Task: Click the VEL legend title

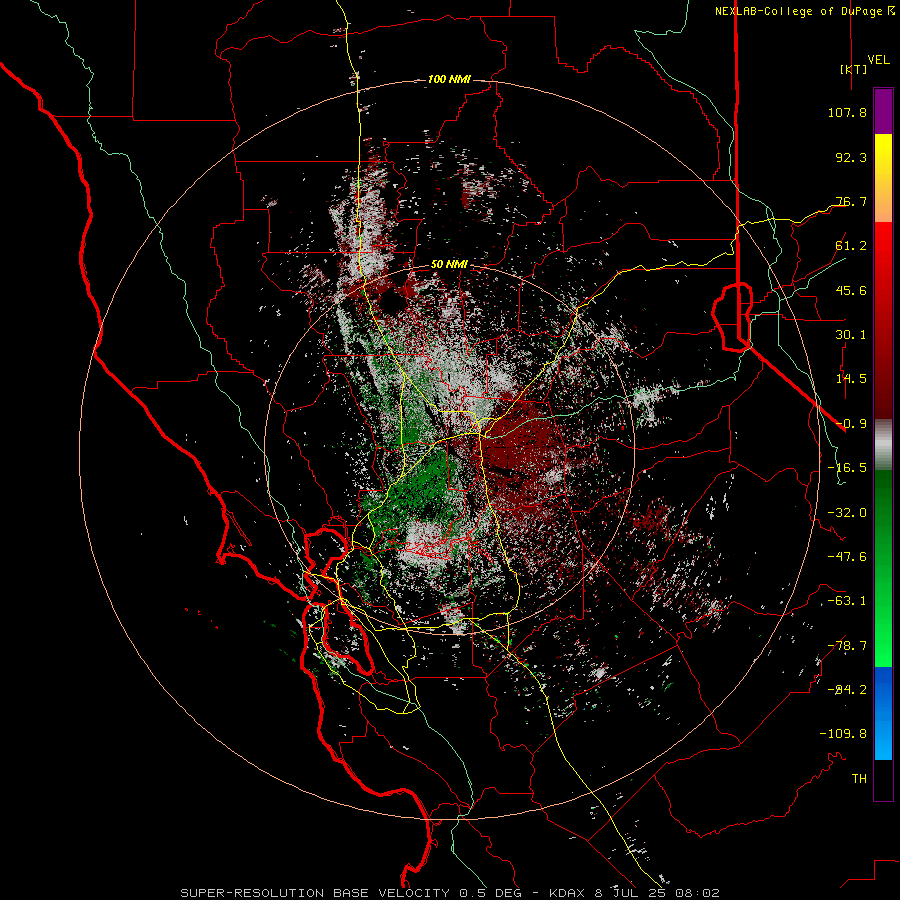Action: click(x=878, y=60)
